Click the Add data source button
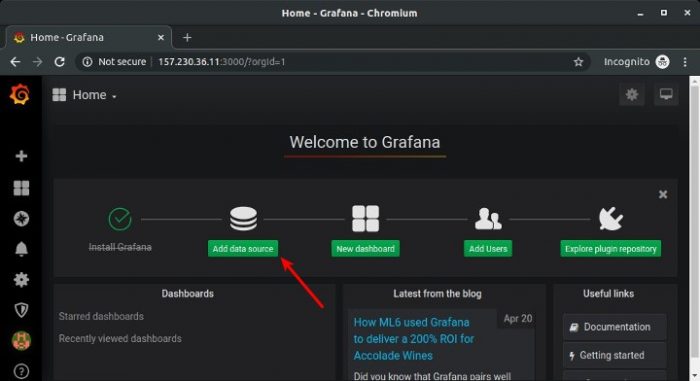 (x=243, y=249)
